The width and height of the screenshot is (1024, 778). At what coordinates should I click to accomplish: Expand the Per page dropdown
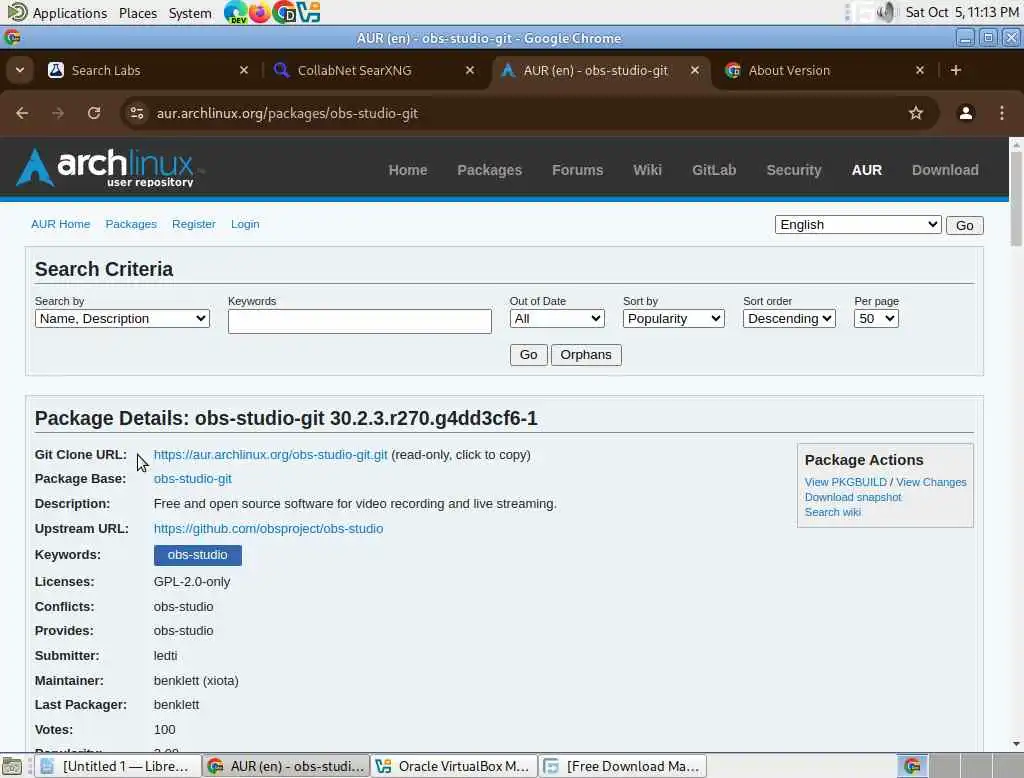876,319
